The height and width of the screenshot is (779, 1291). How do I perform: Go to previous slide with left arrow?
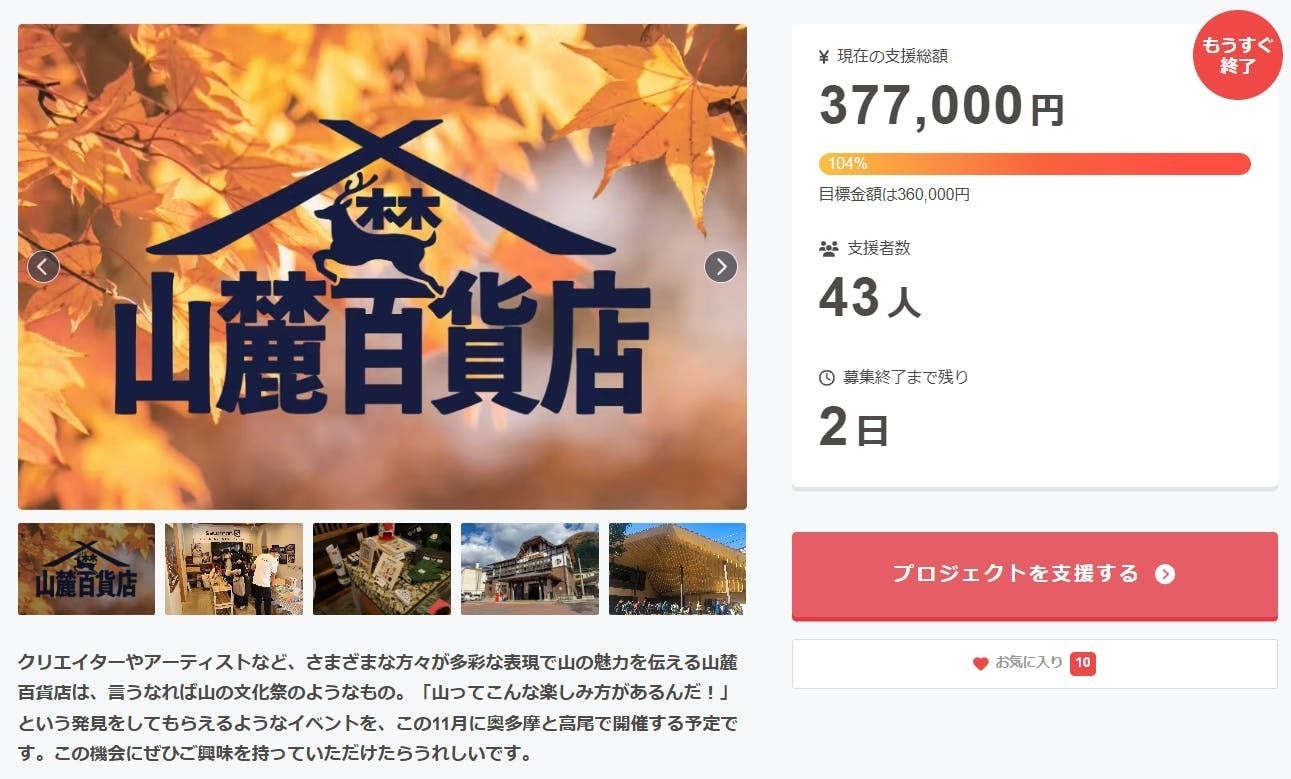(x=43, y=266)
